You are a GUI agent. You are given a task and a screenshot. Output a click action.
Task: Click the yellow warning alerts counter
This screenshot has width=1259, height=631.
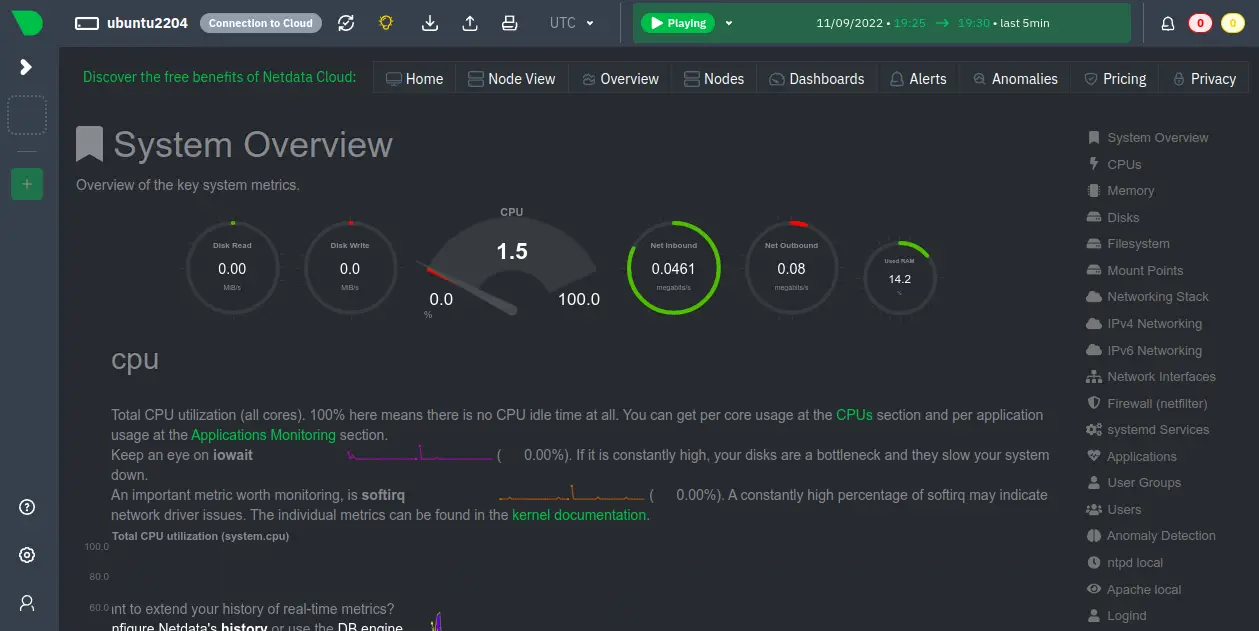(1232, 23)
